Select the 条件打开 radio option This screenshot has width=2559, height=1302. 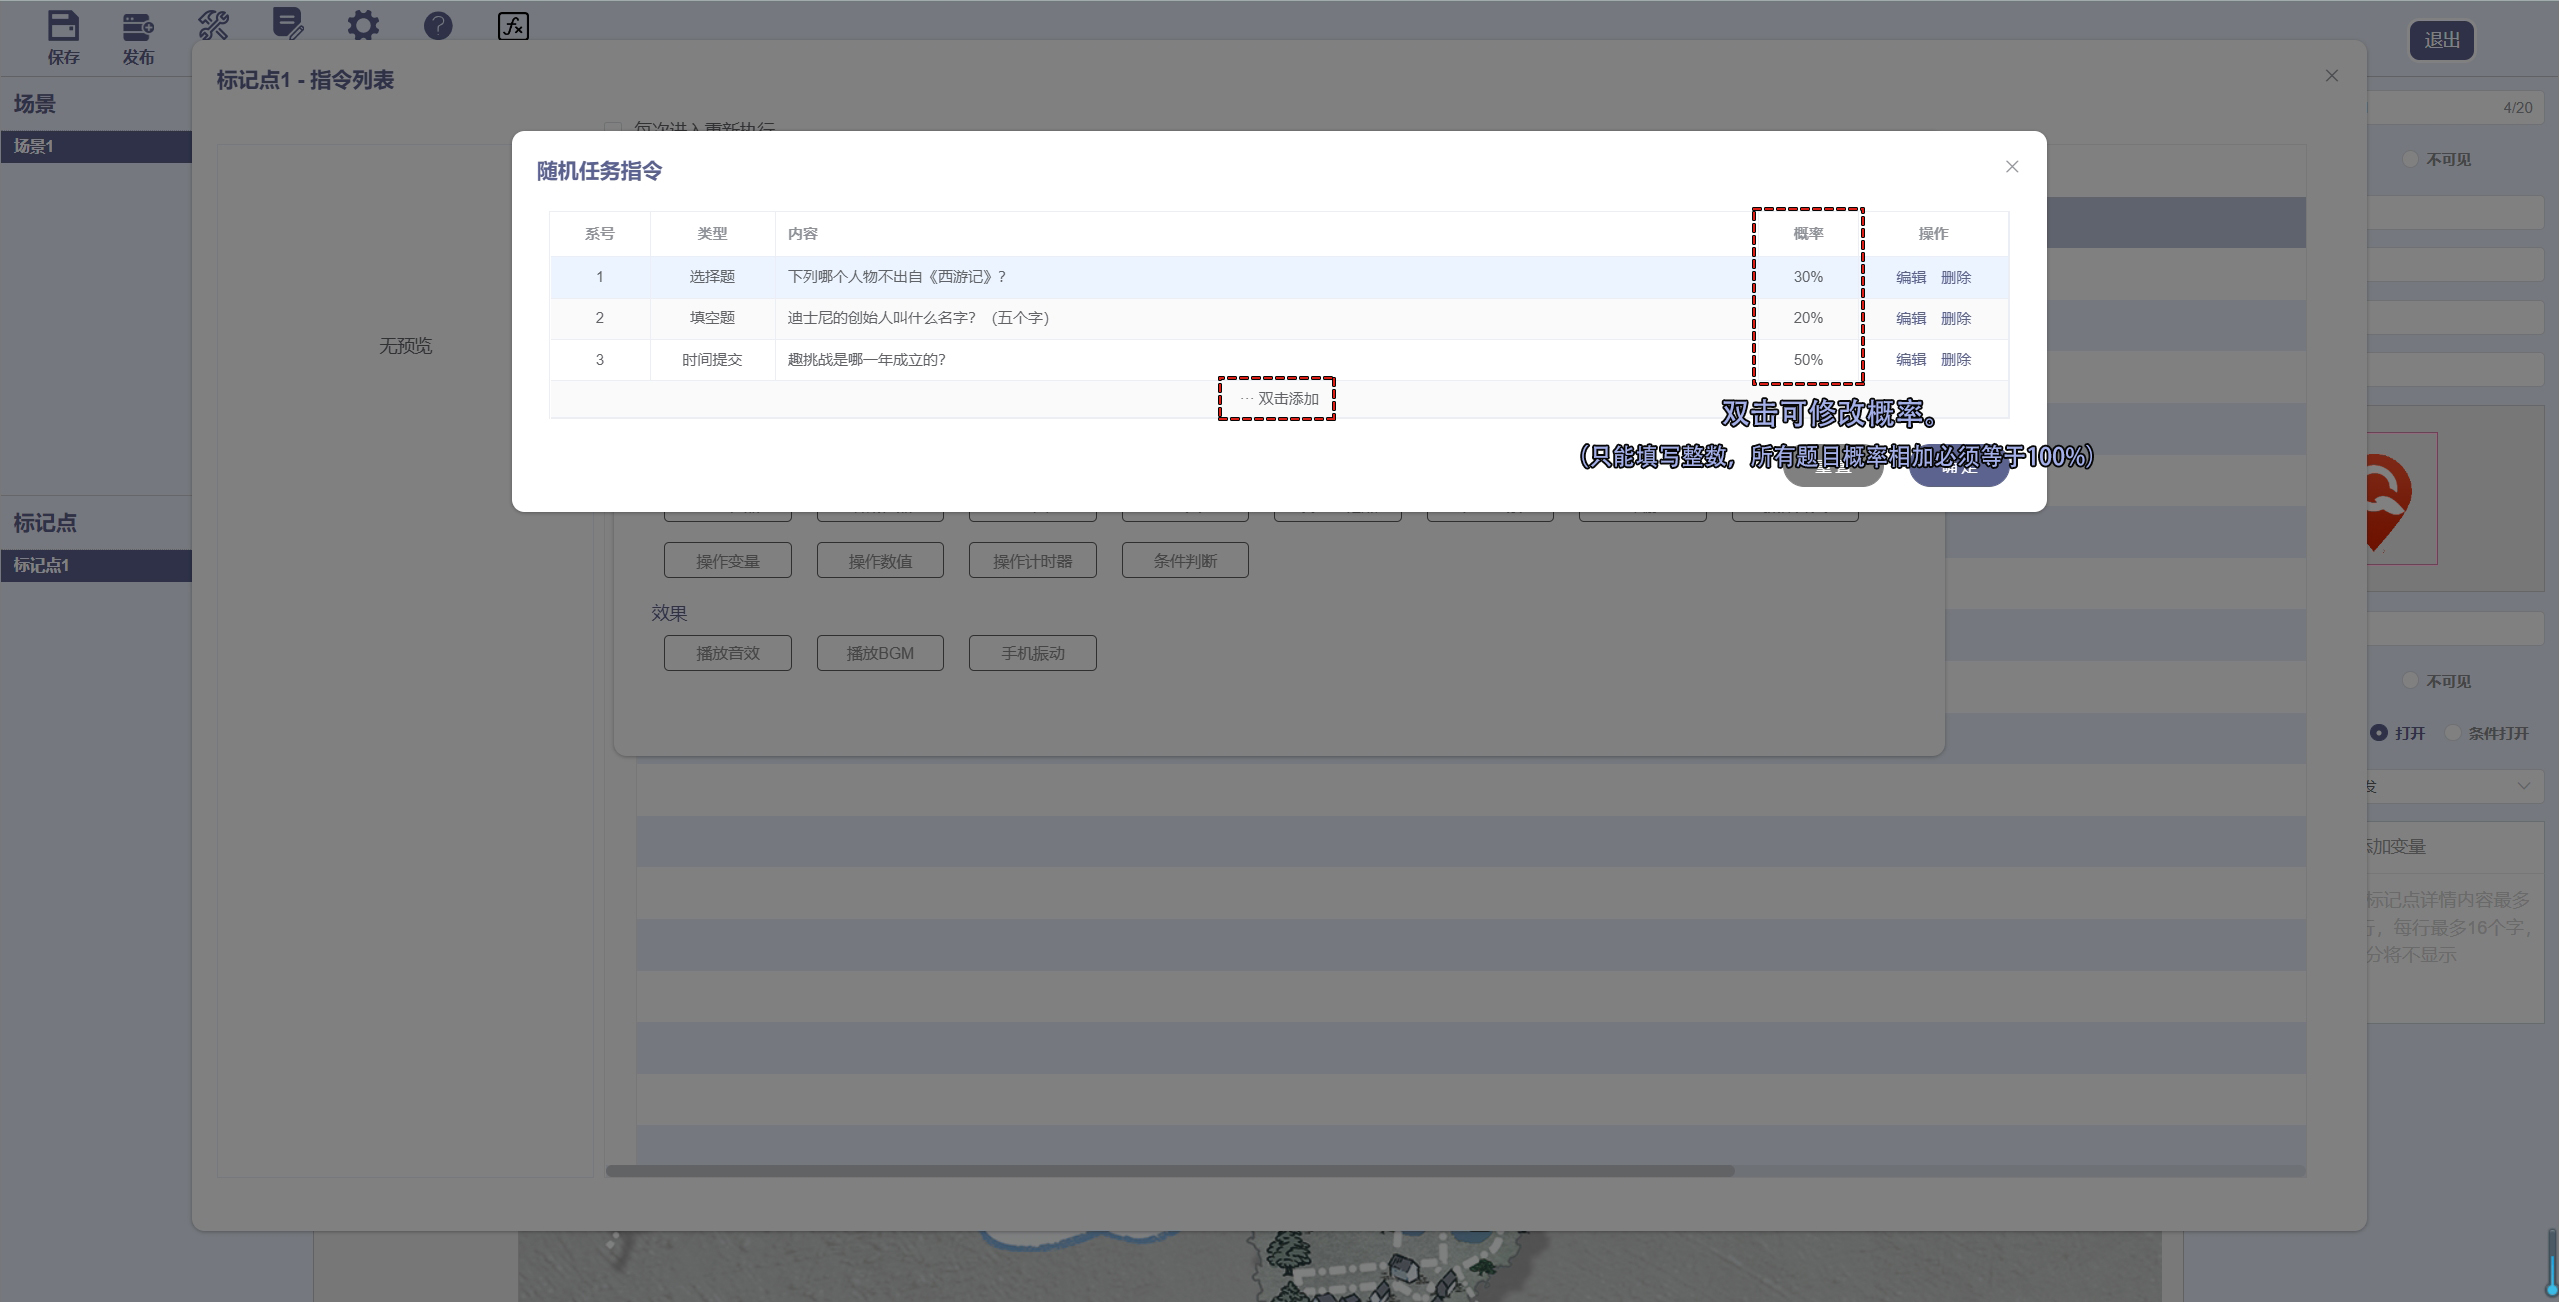click(x=2453, y=733)
